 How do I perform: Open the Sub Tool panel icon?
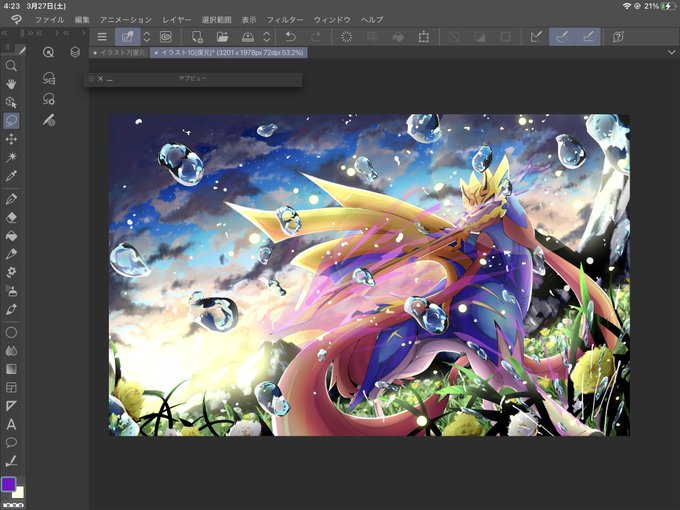pyautogui.click(x=49, y=78)
